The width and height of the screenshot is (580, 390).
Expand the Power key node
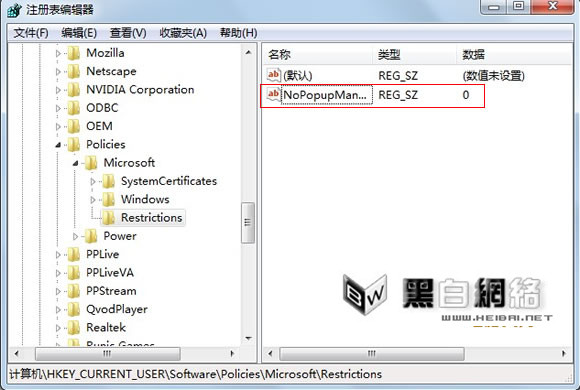coord(75,236)
